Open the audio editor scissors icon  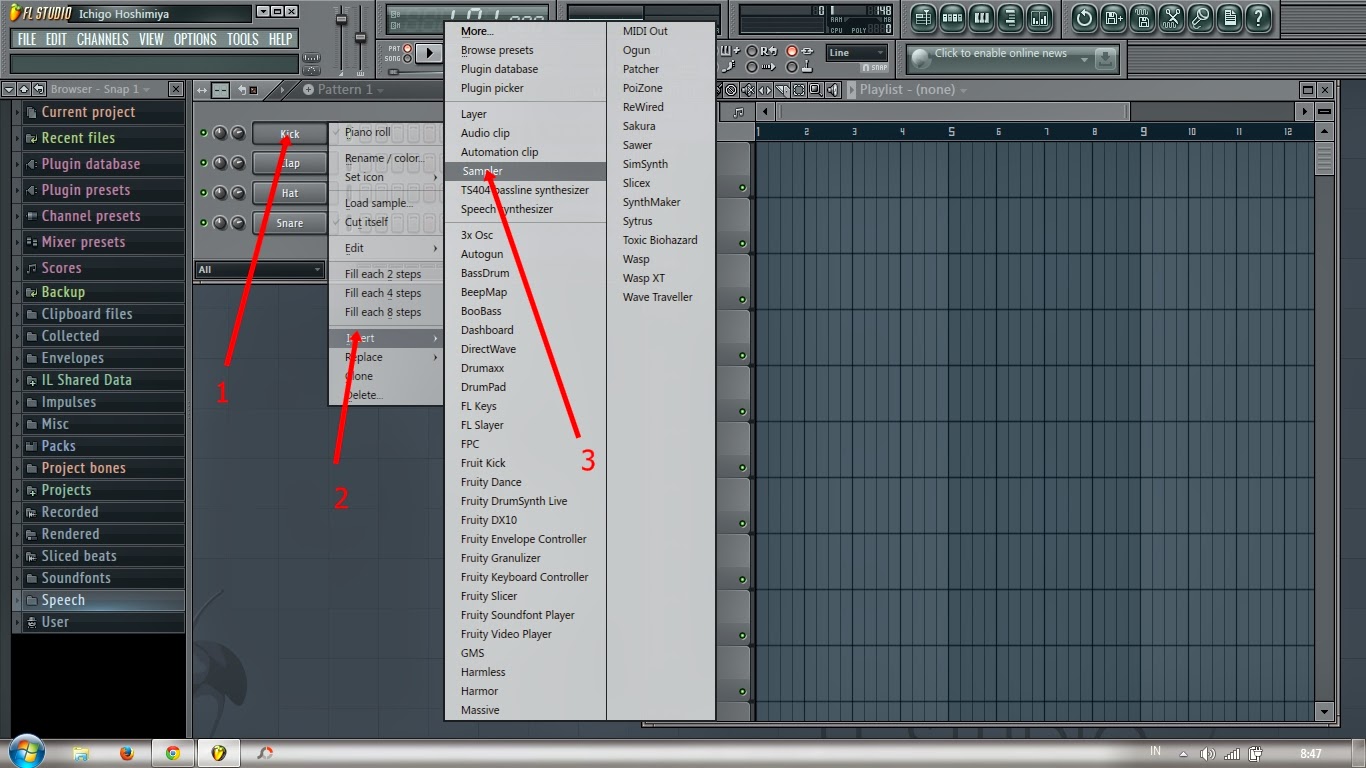click(1171, 18)
